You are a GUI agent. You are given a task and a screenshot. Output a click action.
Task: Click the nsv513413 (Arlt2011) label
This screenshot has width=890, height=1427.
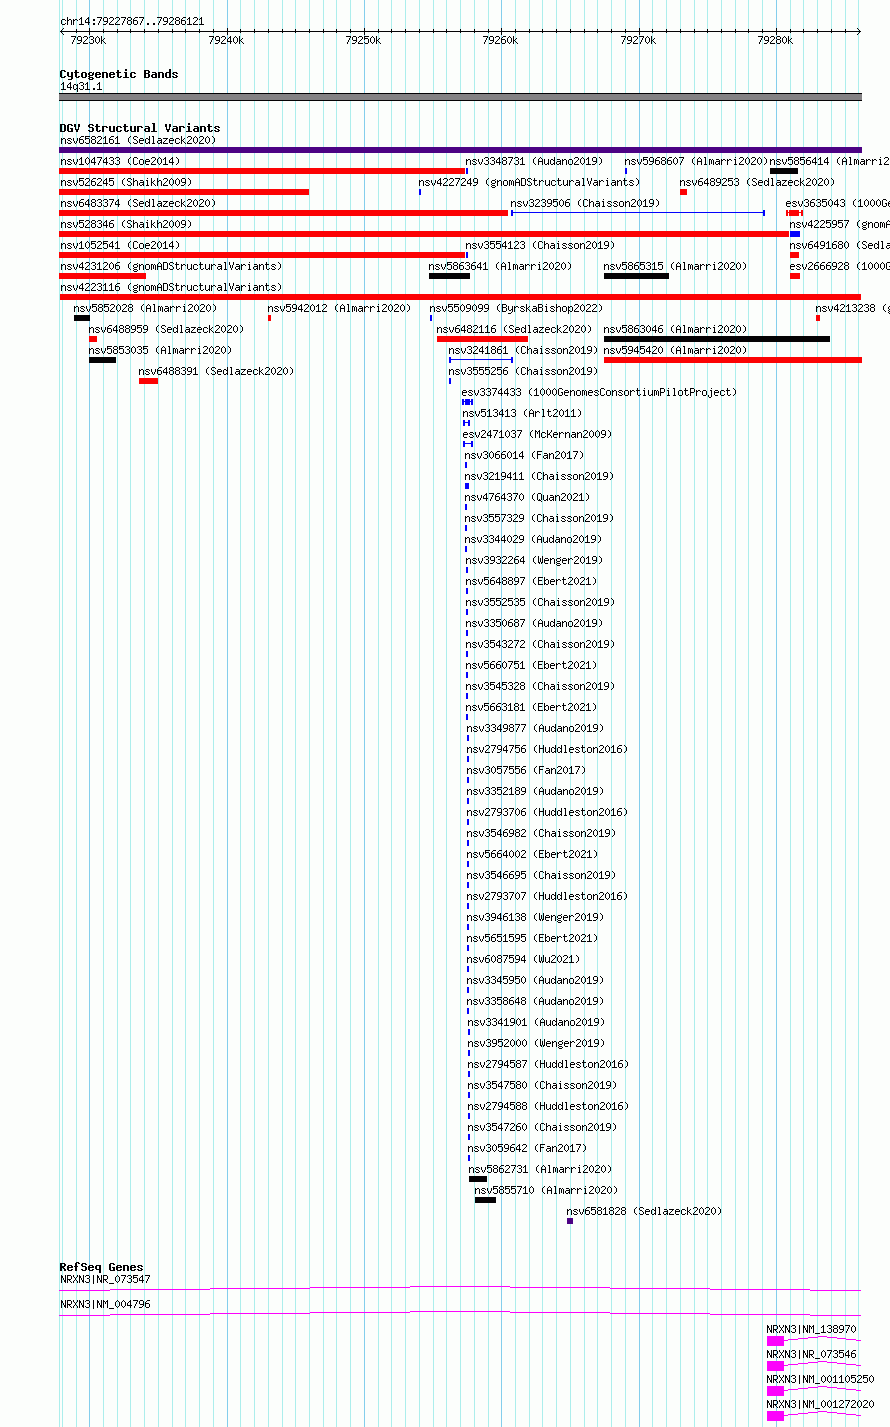[x=521, y=414]
